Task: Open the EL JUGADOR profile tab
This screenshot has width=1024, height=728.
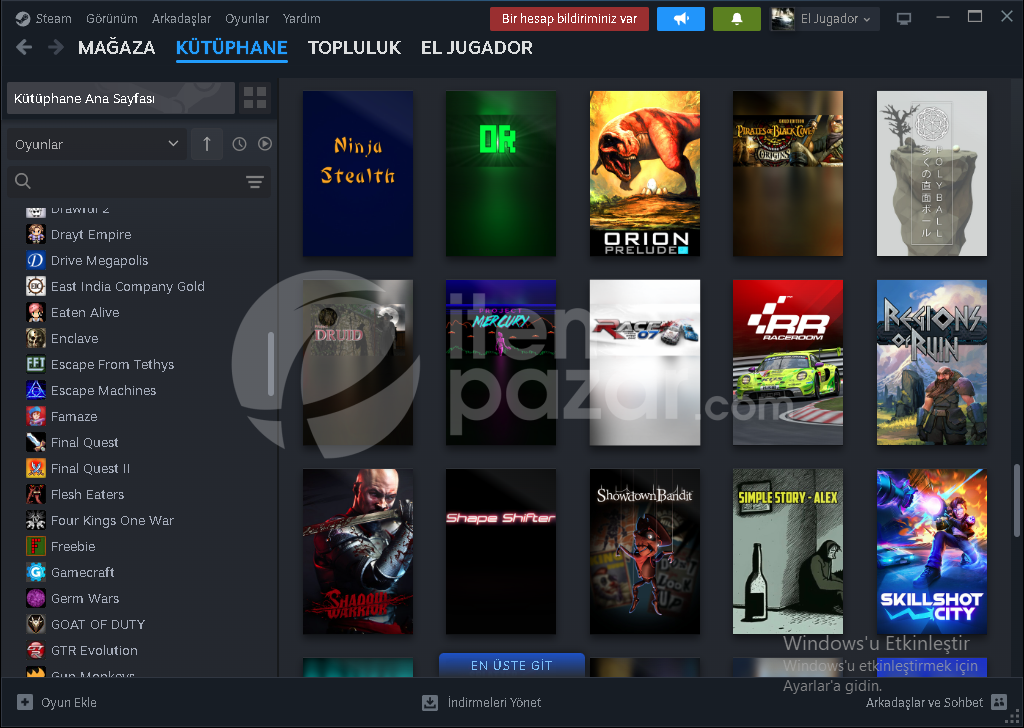Action: click(x=477, y=48)
